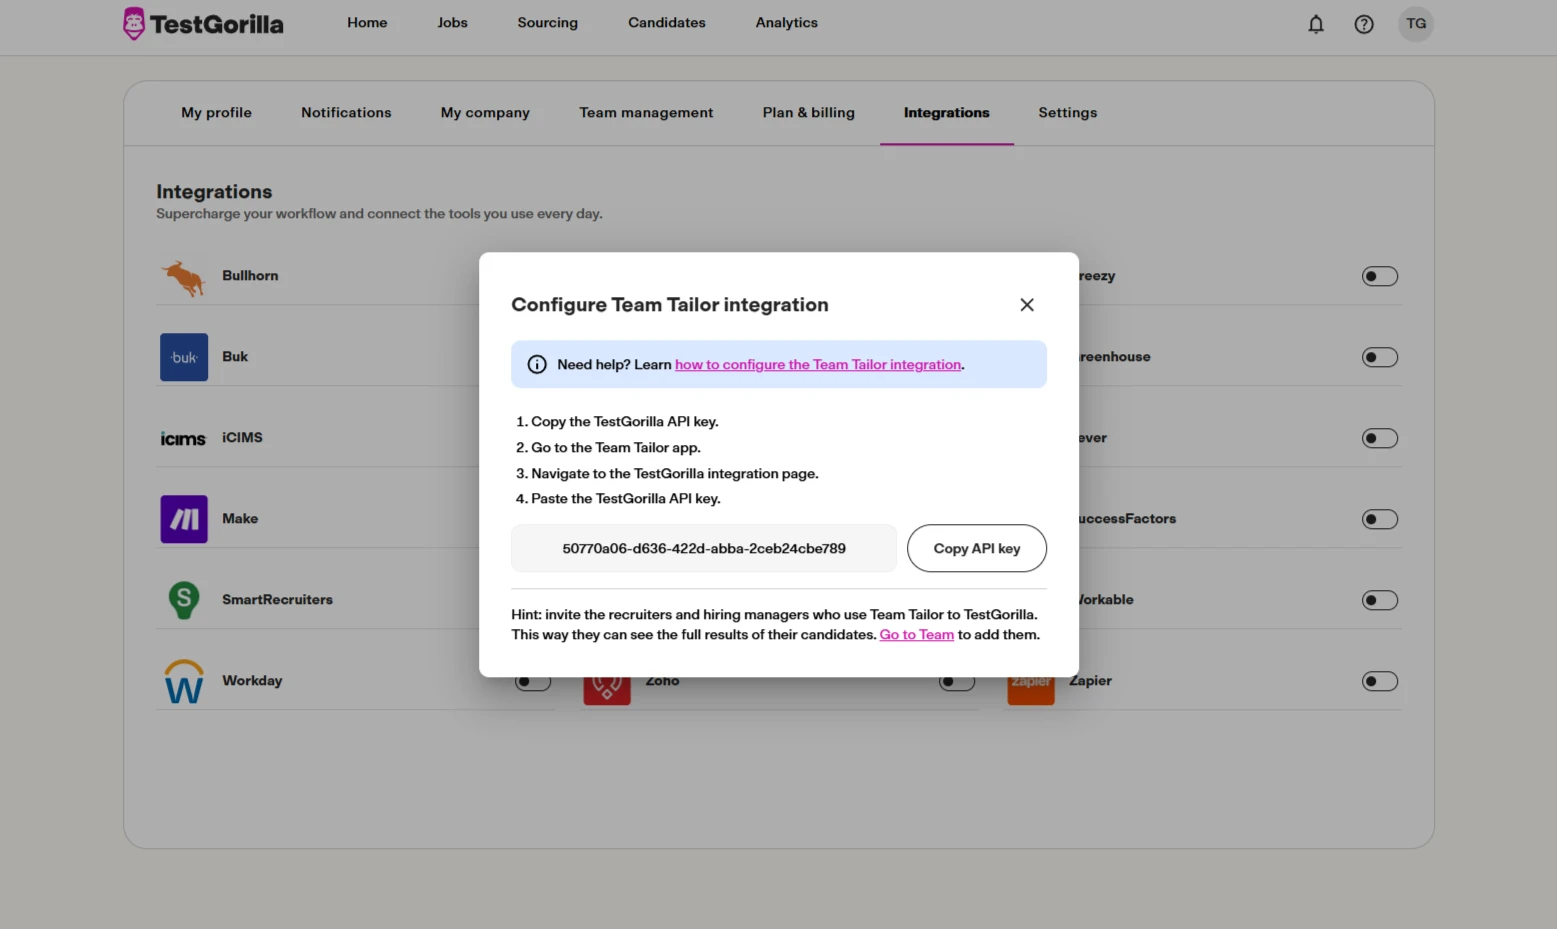1557x929 pixels.
Task: Click the Zapier integration name
Action: click(x=1090, y=681)
